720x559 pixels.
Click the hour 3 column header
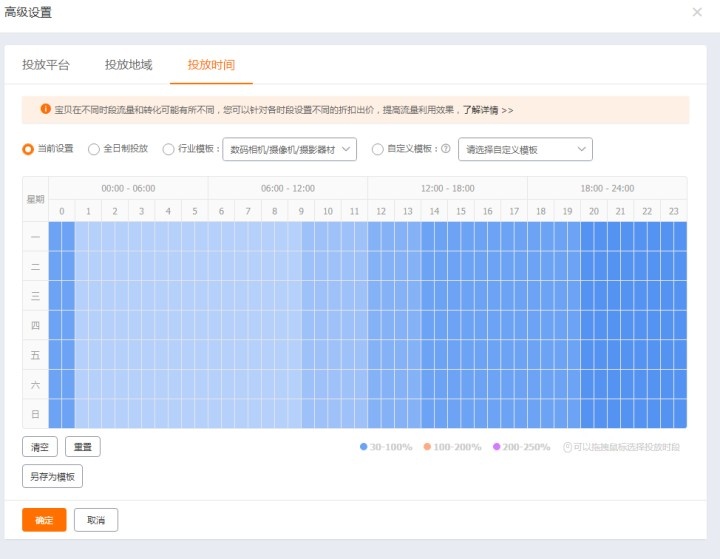141,211
